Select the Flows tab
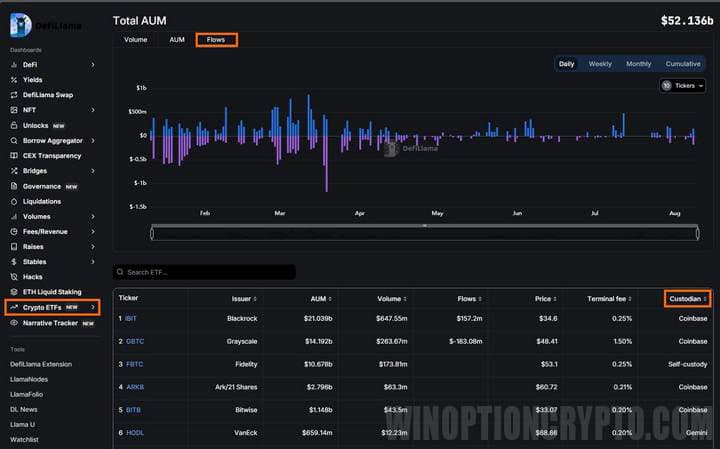Image resolution: width=720 pixels, height=449 pixels. (216, 40)
